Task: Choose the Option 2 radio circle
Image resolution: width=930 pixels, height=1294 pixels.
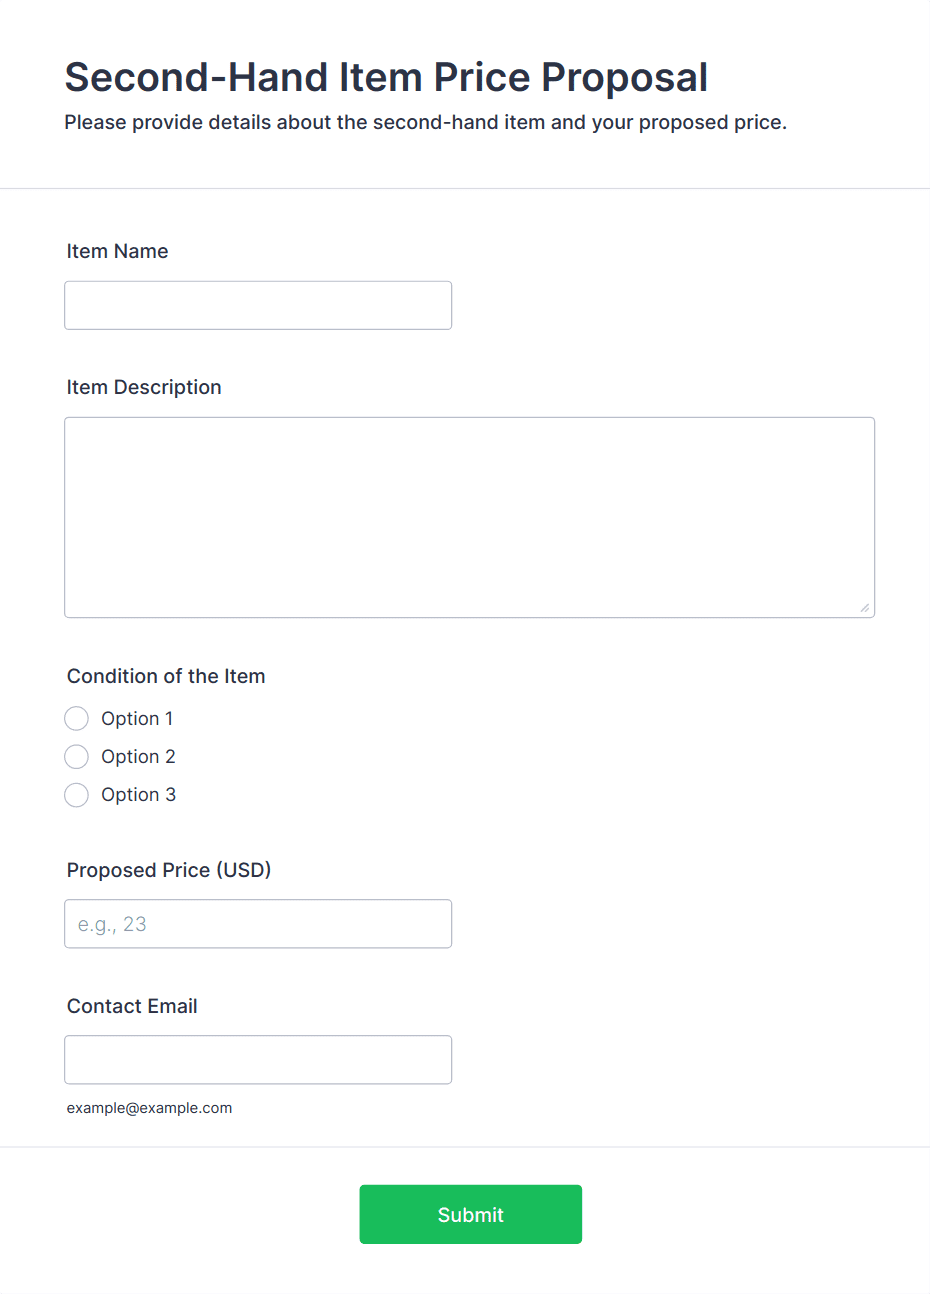Action: click(77, 757)
